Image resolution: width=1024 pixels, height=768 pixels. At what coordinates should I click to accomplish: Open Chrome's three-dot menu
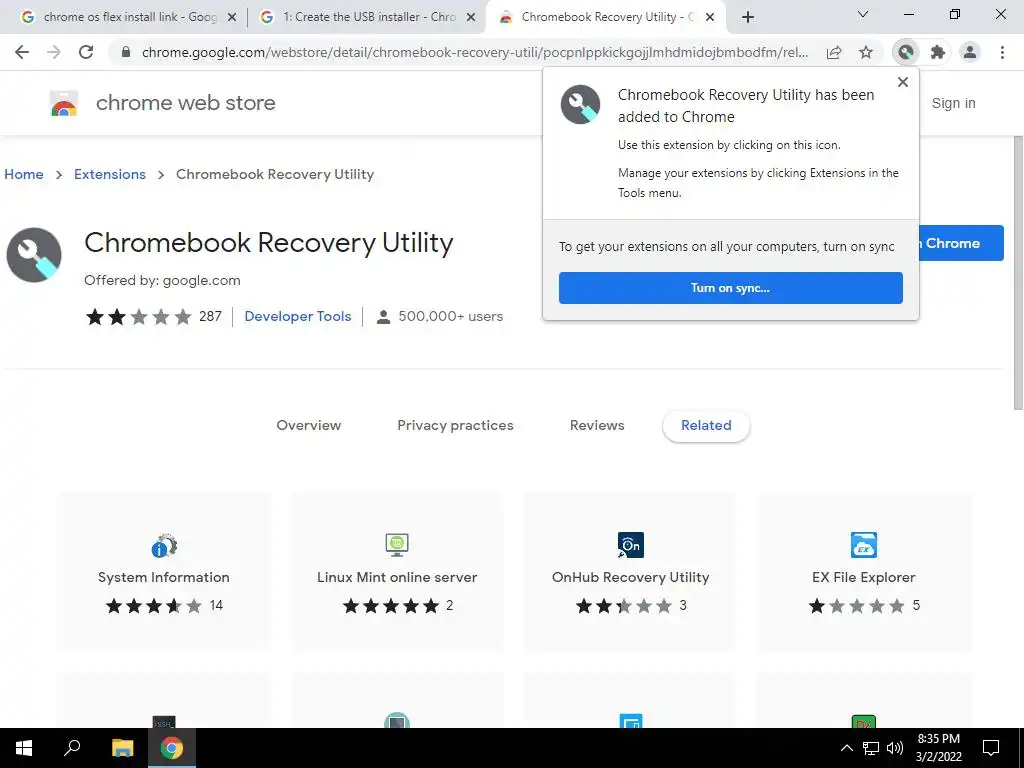[1002, 52]
